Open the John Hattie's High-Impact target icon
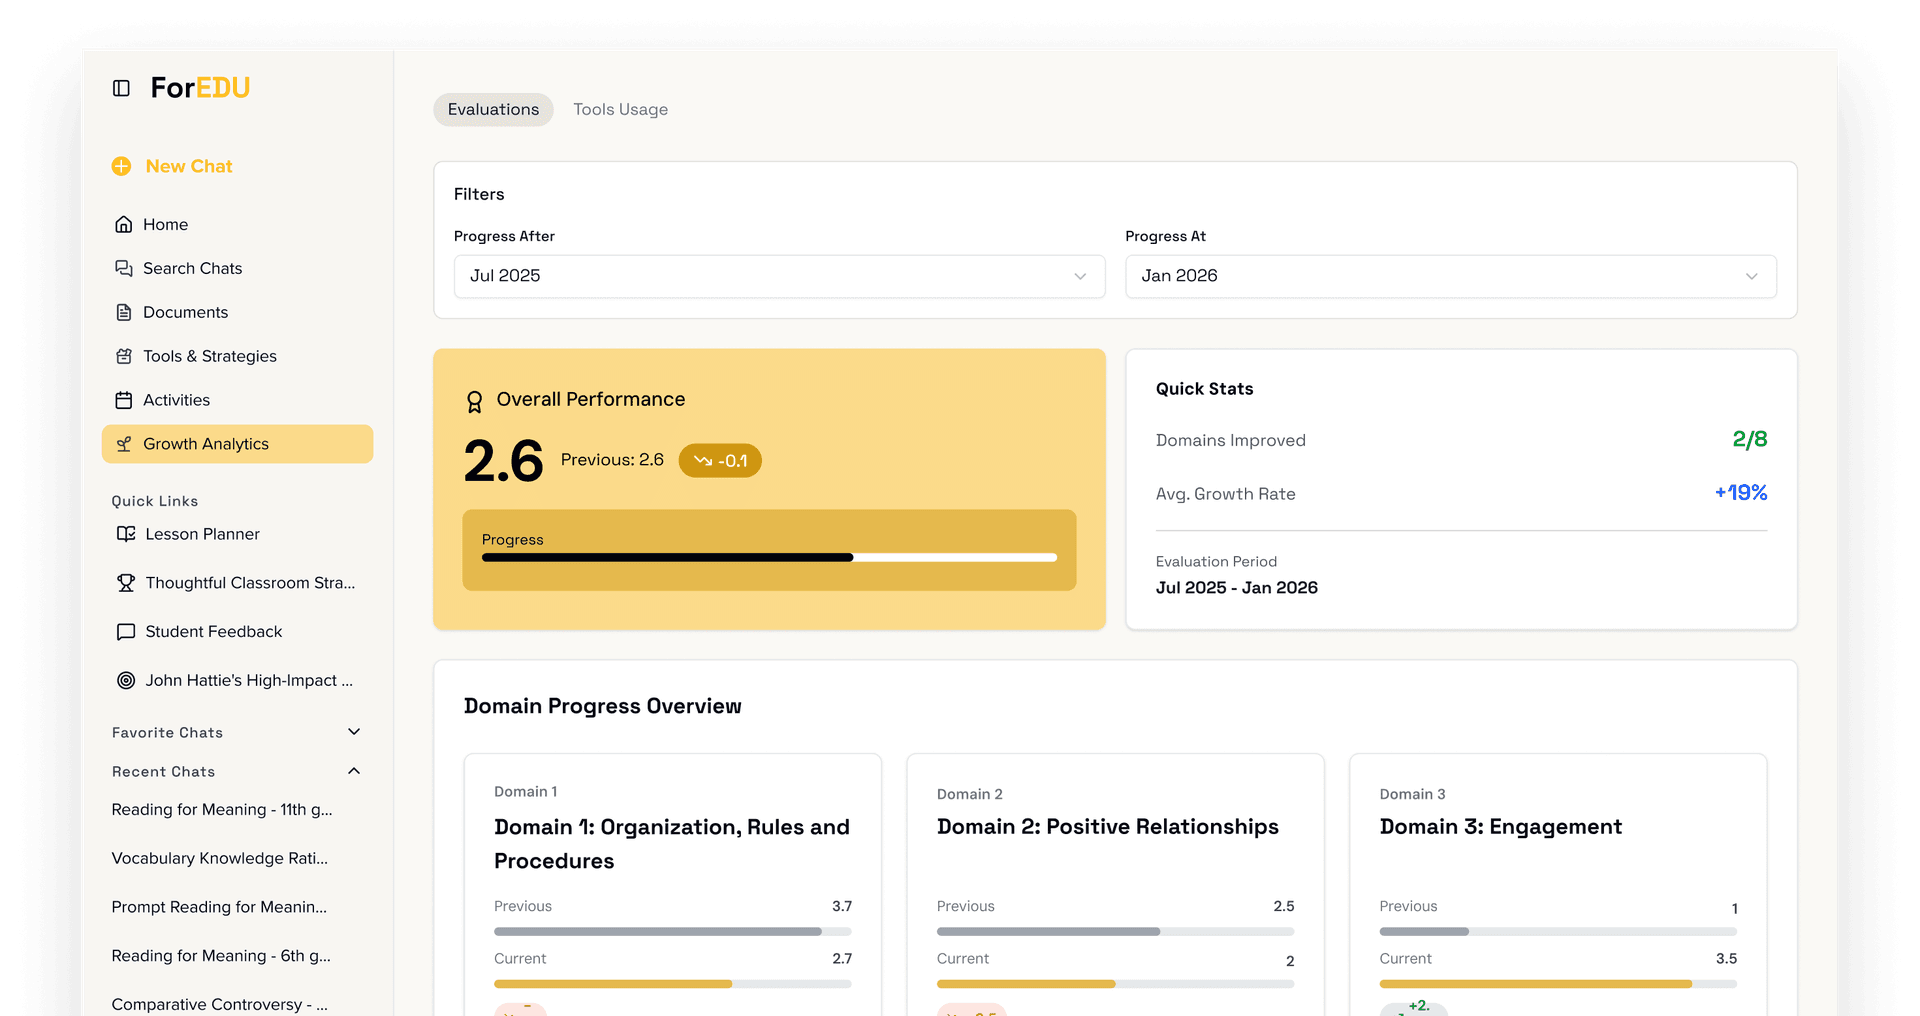 [125, 680]
